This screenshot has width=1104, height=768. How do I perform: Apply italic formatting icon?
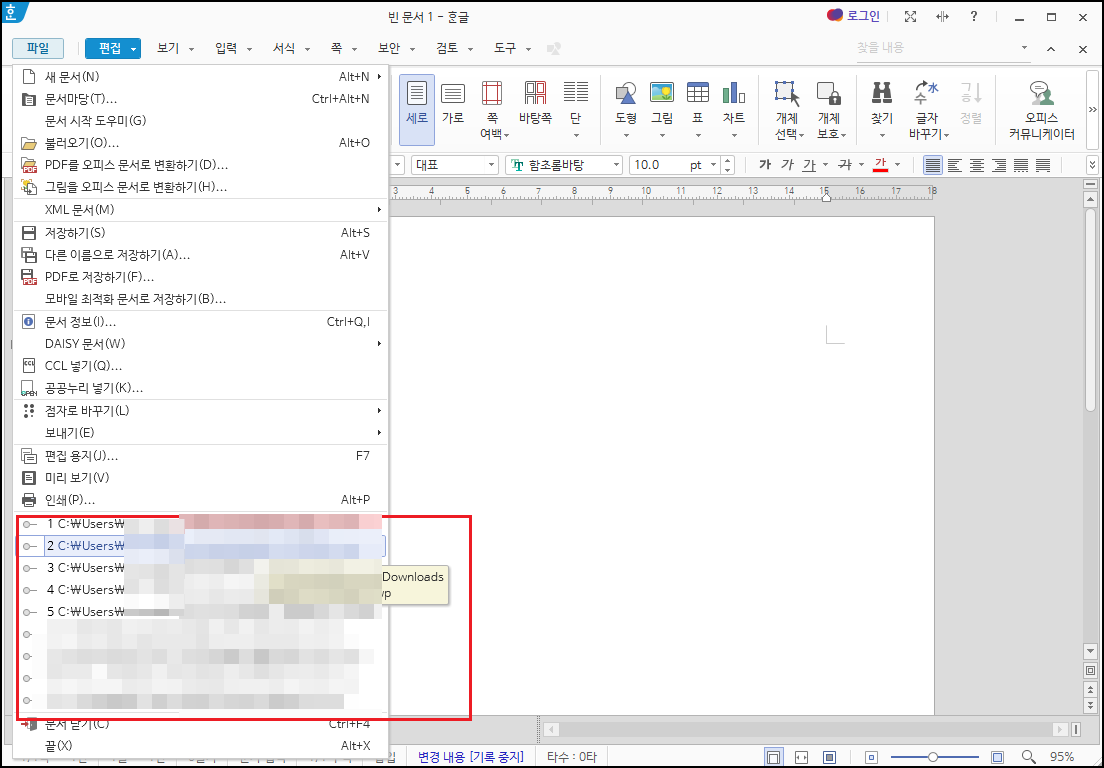pos(787,165)
